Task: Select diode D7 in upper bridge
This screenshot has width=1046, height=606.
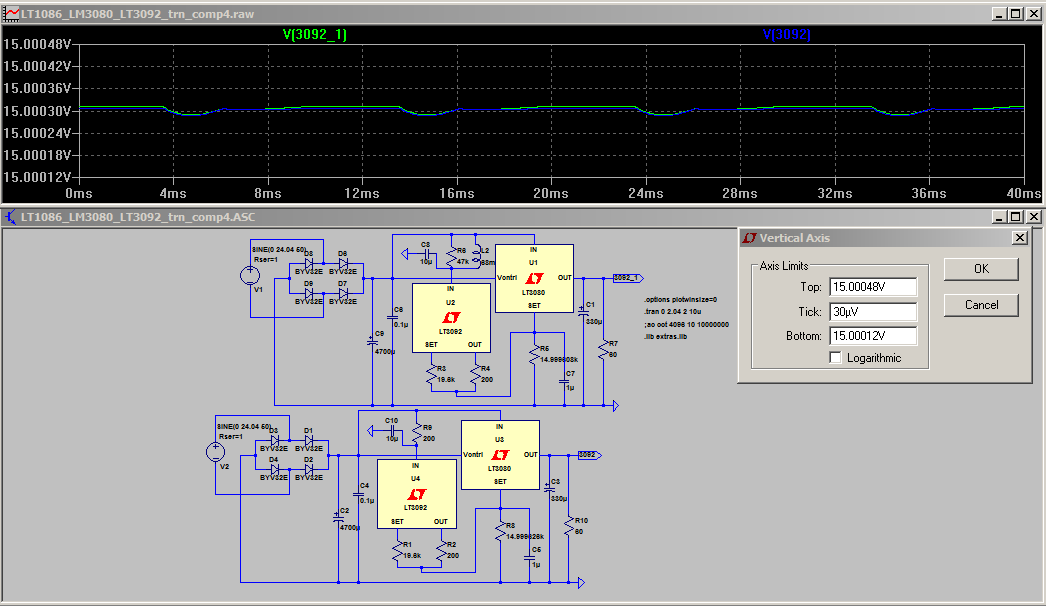Action: [343, 293]
